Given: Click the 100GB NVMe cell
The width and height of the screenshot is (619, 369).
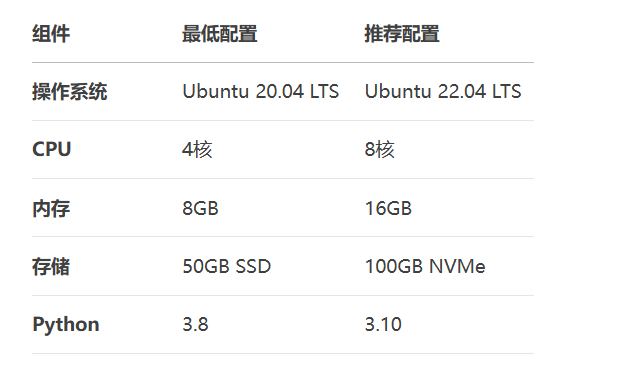Looking at the screenshot, I should pos(425,266).
